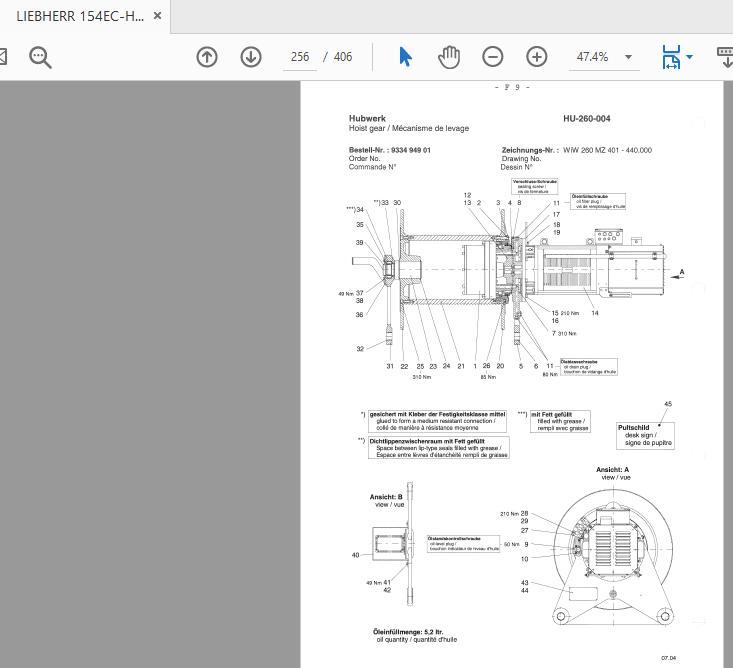Click the drawing number "WiW 260 MZ 401 - 440.000"
This screenshot has width=733, height=668.
click(x=607, y=150)
